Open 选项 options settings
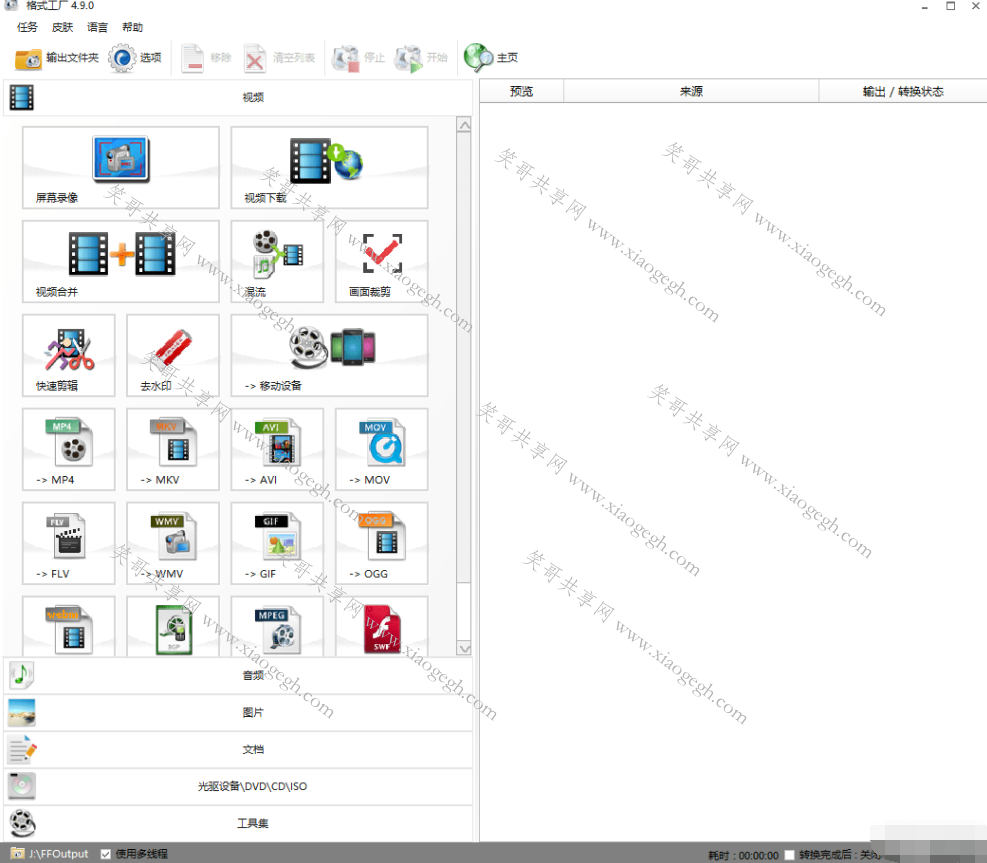987x863 pixels. coord(135,58)
